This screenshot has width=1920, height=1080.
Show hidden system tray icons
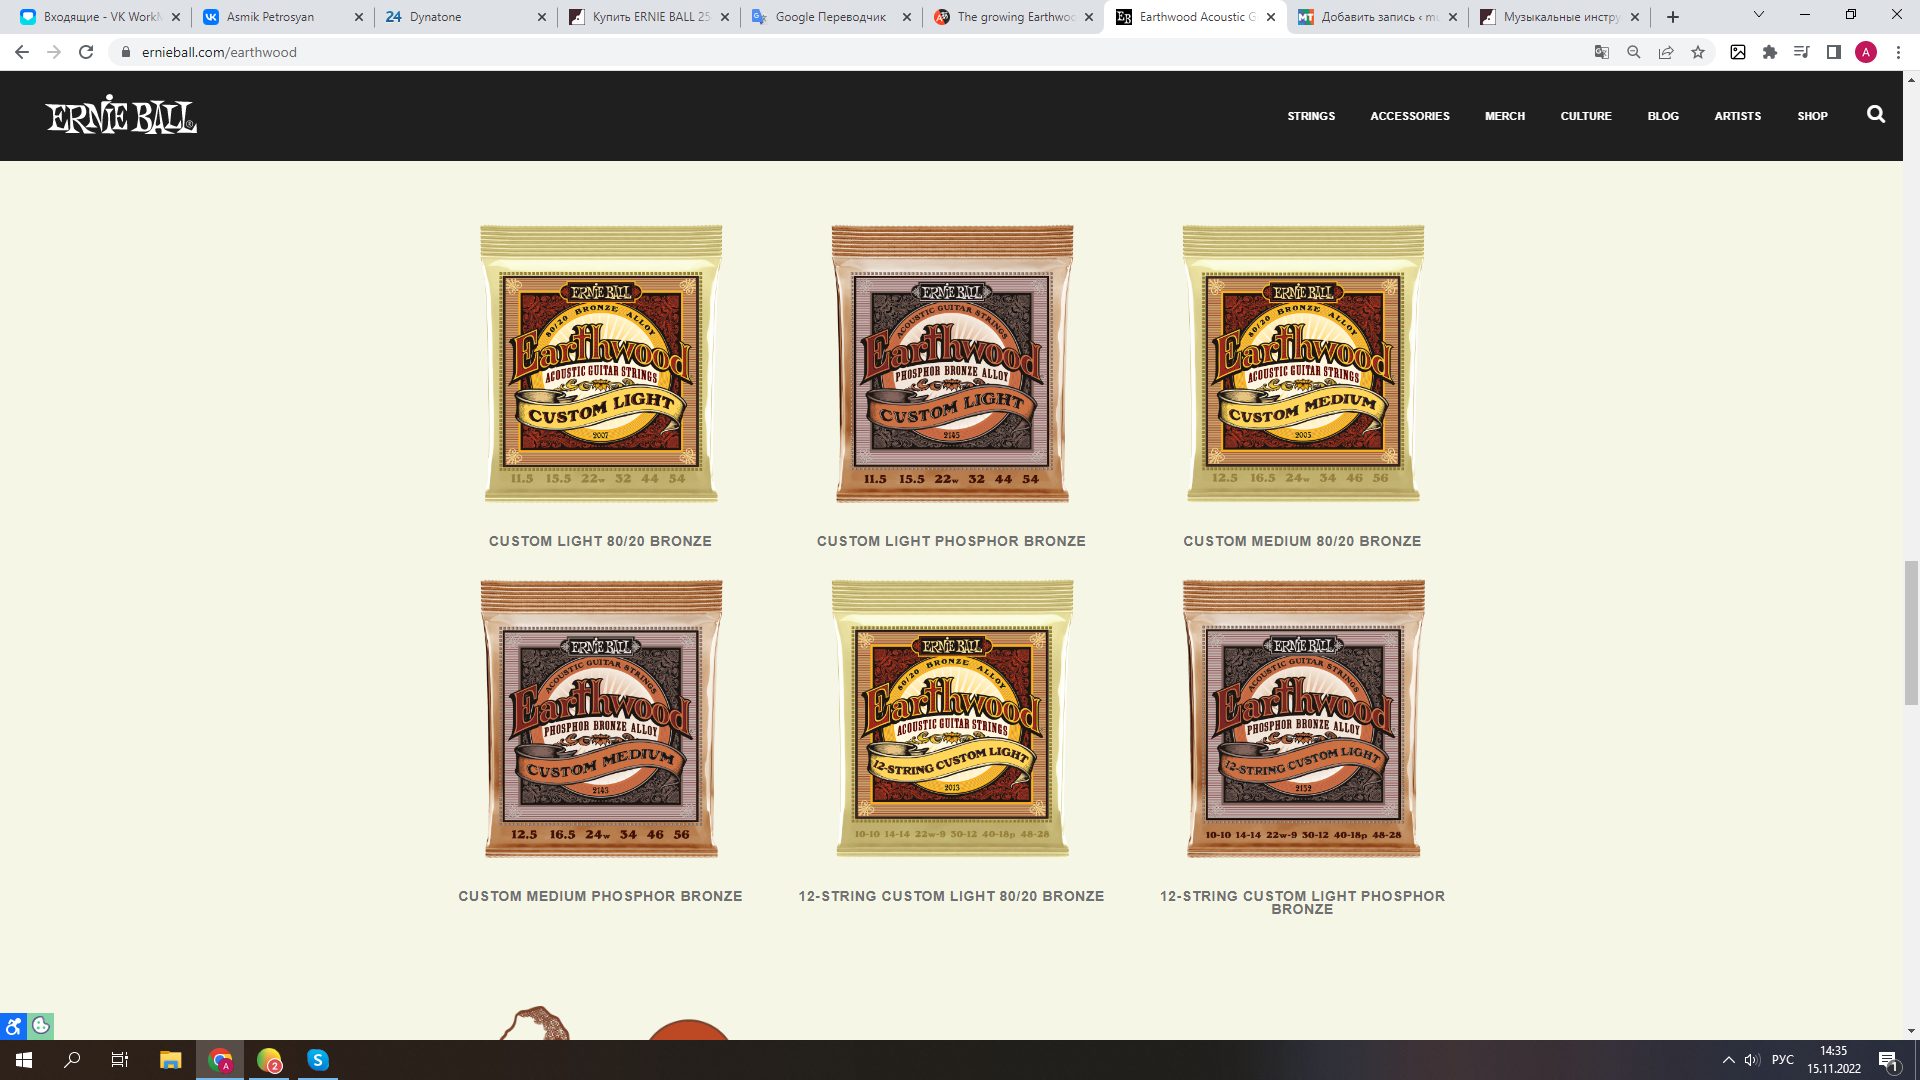[1728, 1060]
